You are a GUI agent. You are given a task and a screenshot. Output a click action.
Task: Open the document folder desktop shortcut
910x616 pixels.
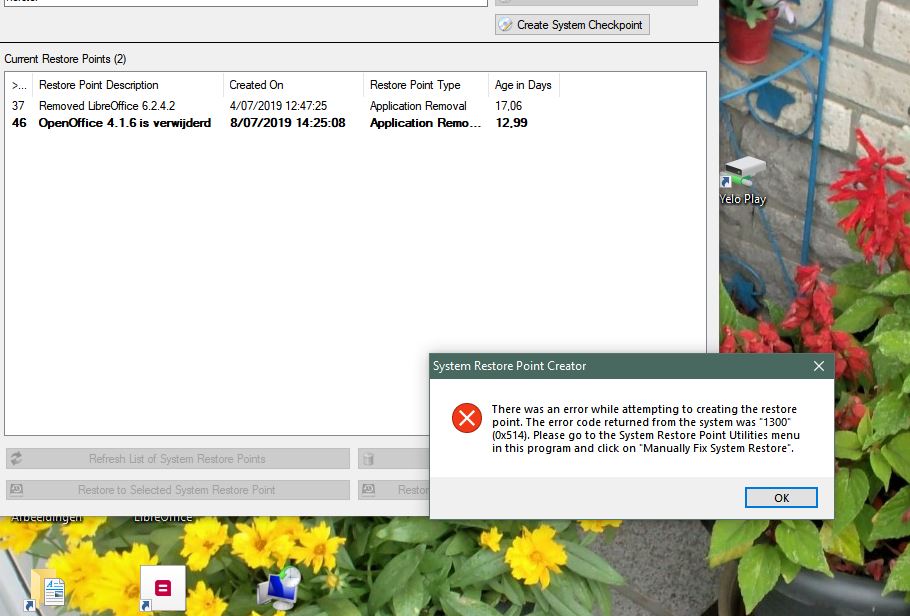point(47,590)
